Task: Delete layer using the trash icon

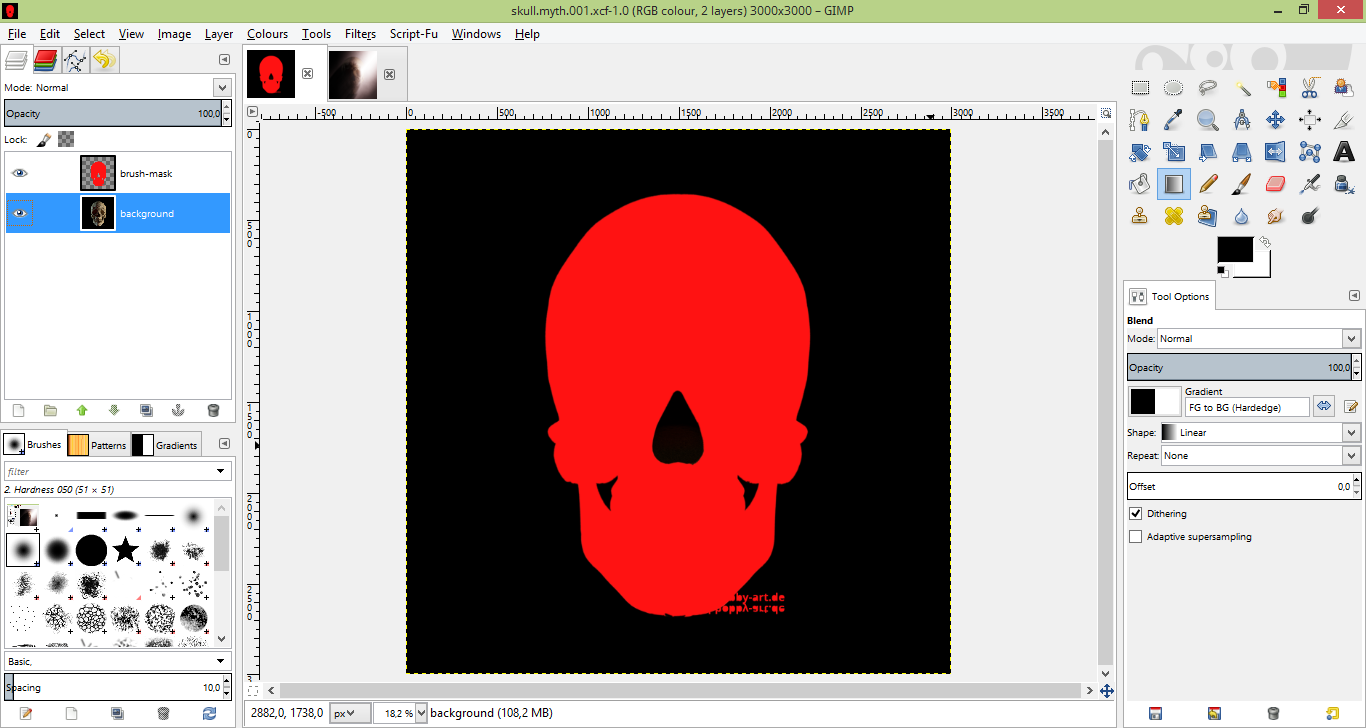Action: pyautogui.click(x=213, y=410)
